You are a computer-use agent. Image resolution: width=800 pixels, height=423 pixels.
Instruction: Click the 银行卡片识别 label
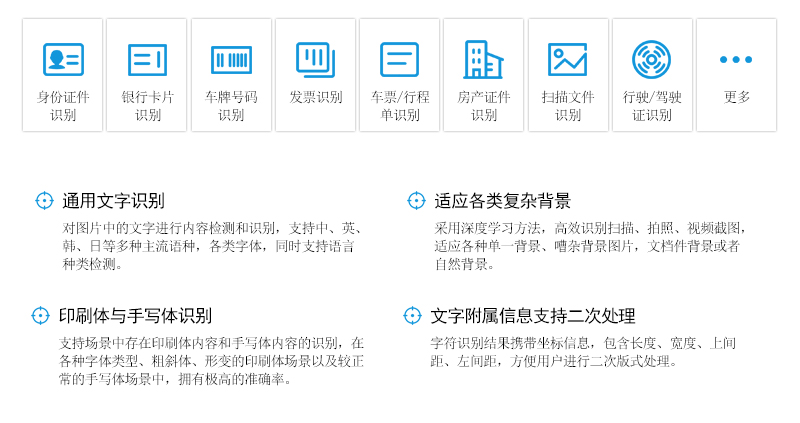tap(147, 106)
